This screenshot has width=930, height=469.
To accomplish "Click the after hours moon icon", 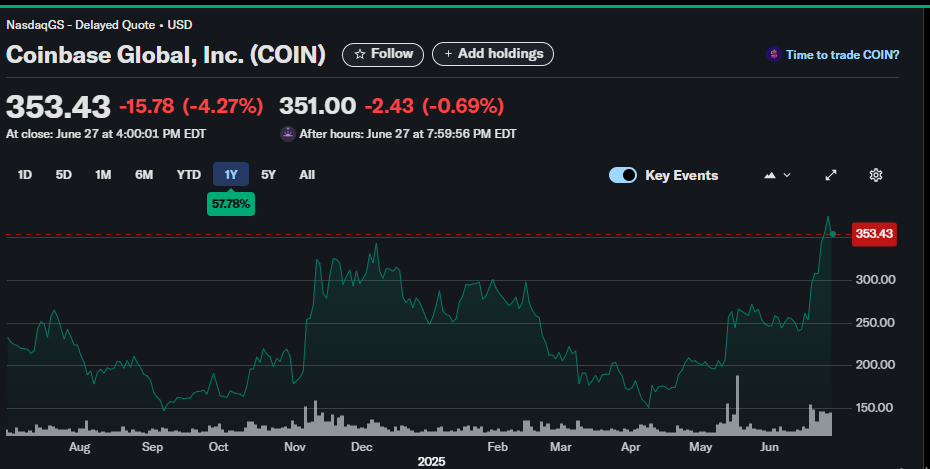I will pos(288,134).
